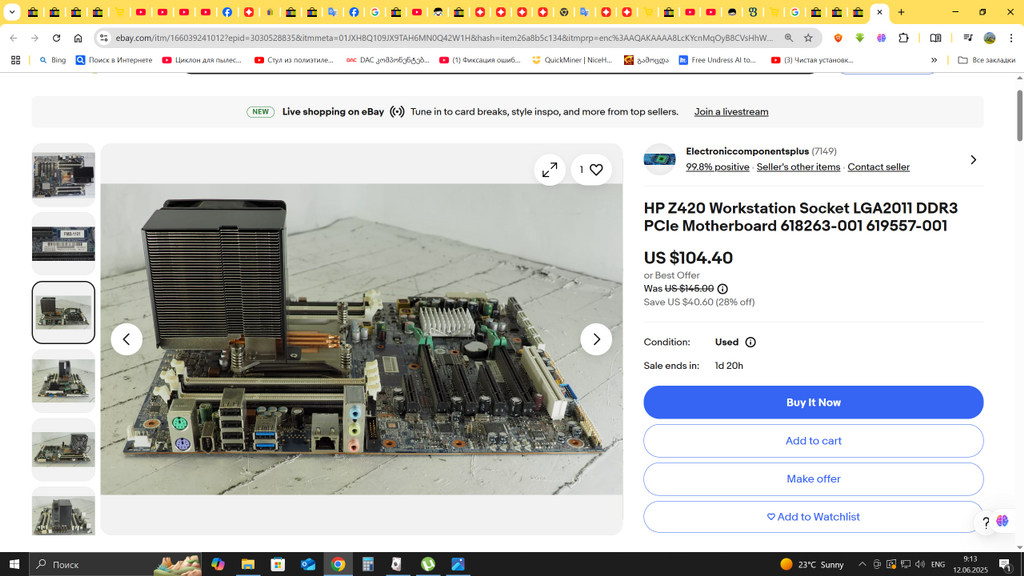This screenshot has height=576, width=1024.
Task: Select first motherboard thumbnail
Action: tap(63, 175)
